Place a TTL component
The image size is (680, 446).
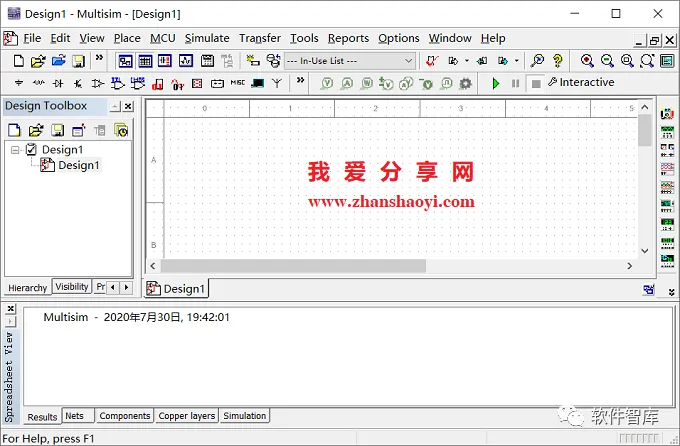pos(118,83)
